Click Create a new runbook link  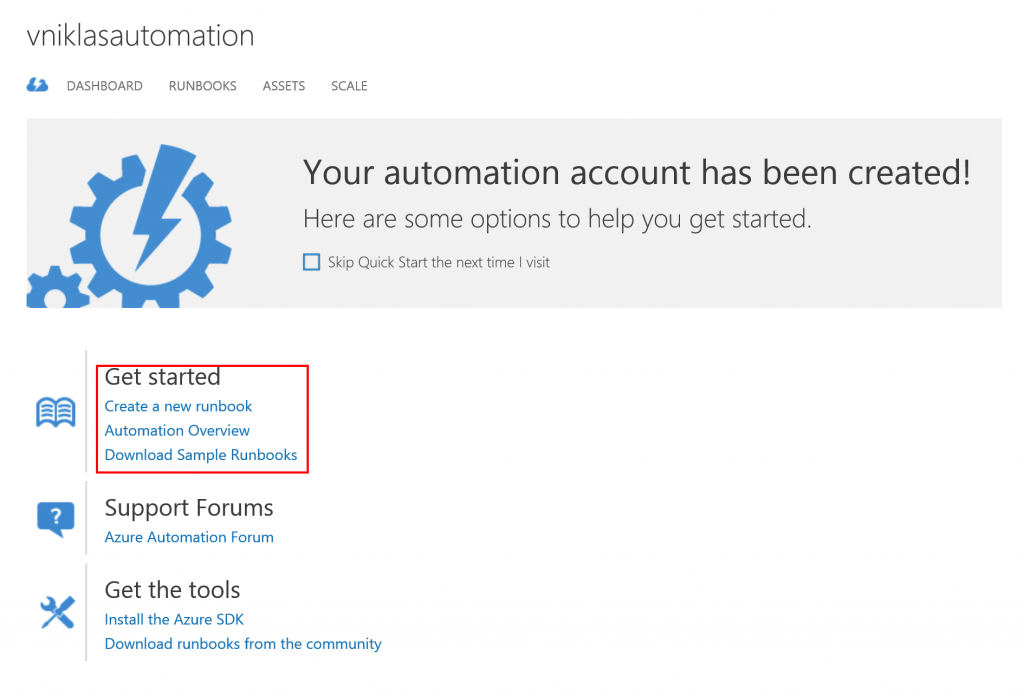tap(178, 406)
